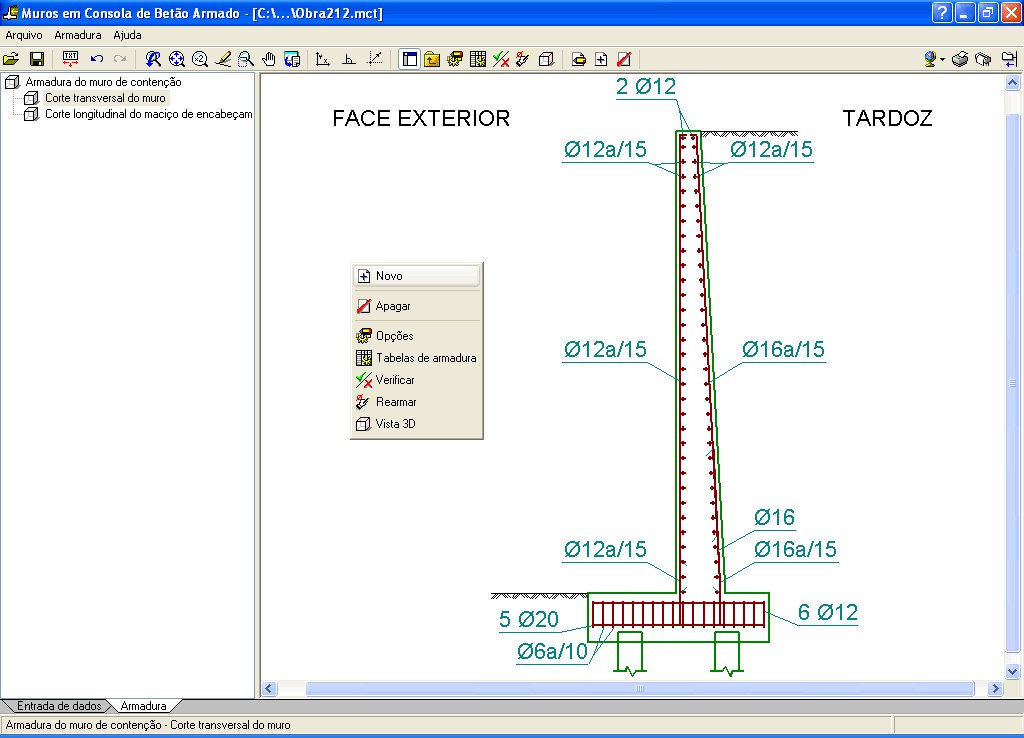Select Corte longitudinal do maciço tree item
Viewport: 1024px width, 738px height.
[148, 114]
